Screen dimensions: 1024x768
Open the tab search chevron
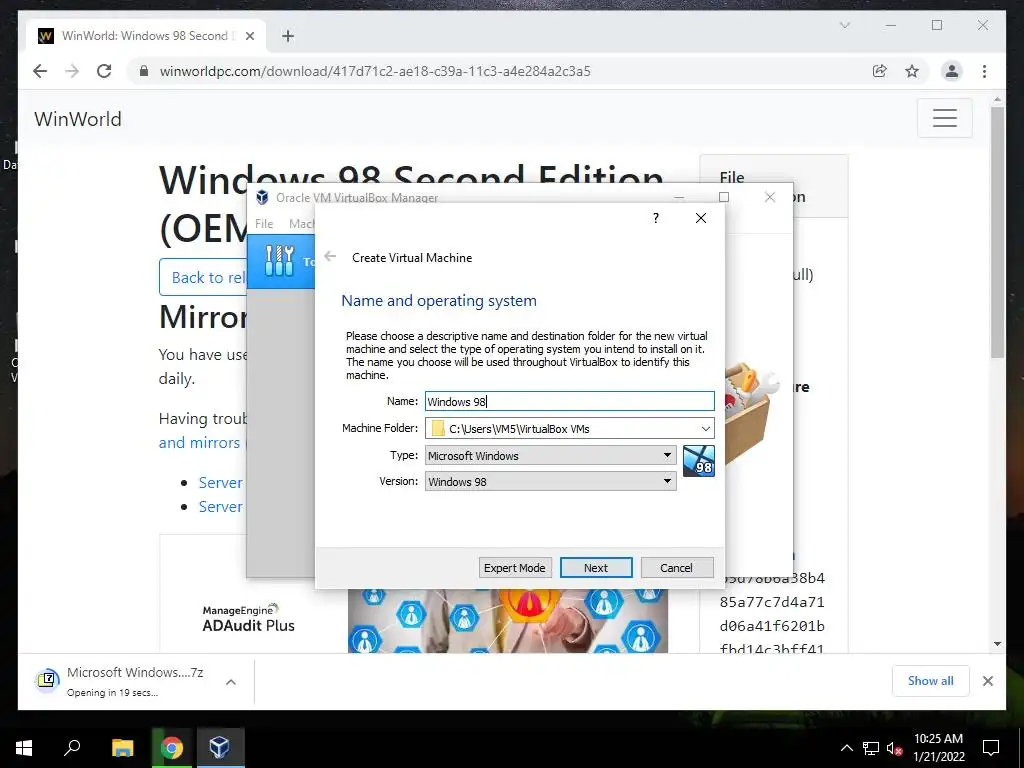click(844, 25)
